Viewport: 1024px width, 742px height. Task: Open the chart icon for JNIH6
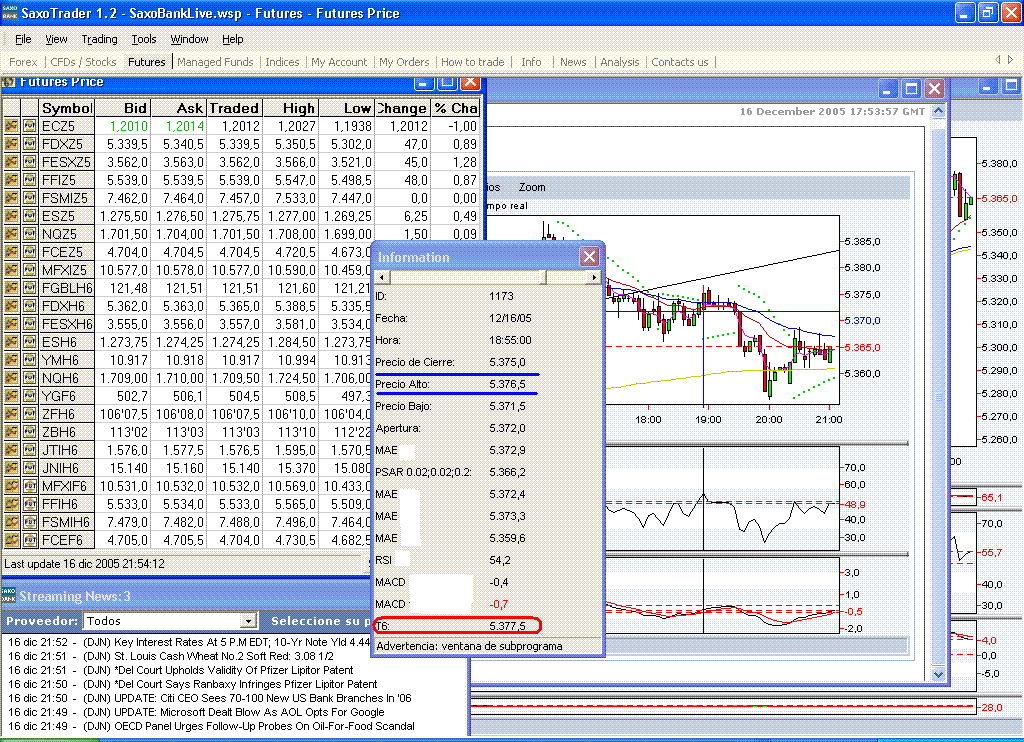click(x=11, y=468)
